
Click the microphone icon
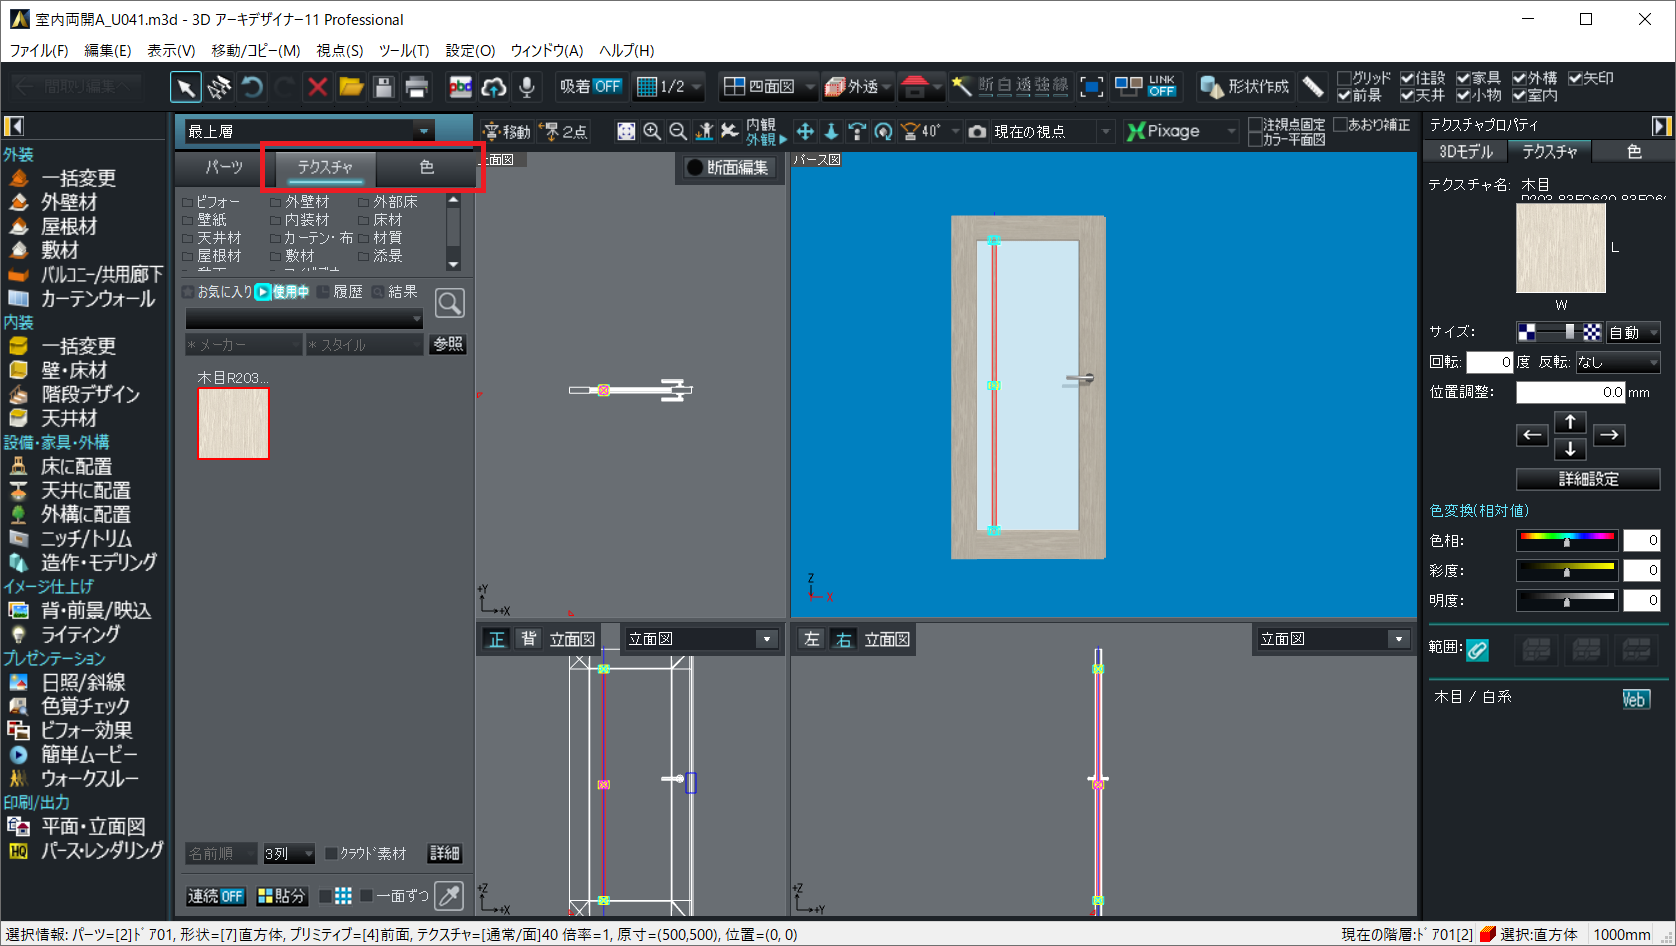527,88
